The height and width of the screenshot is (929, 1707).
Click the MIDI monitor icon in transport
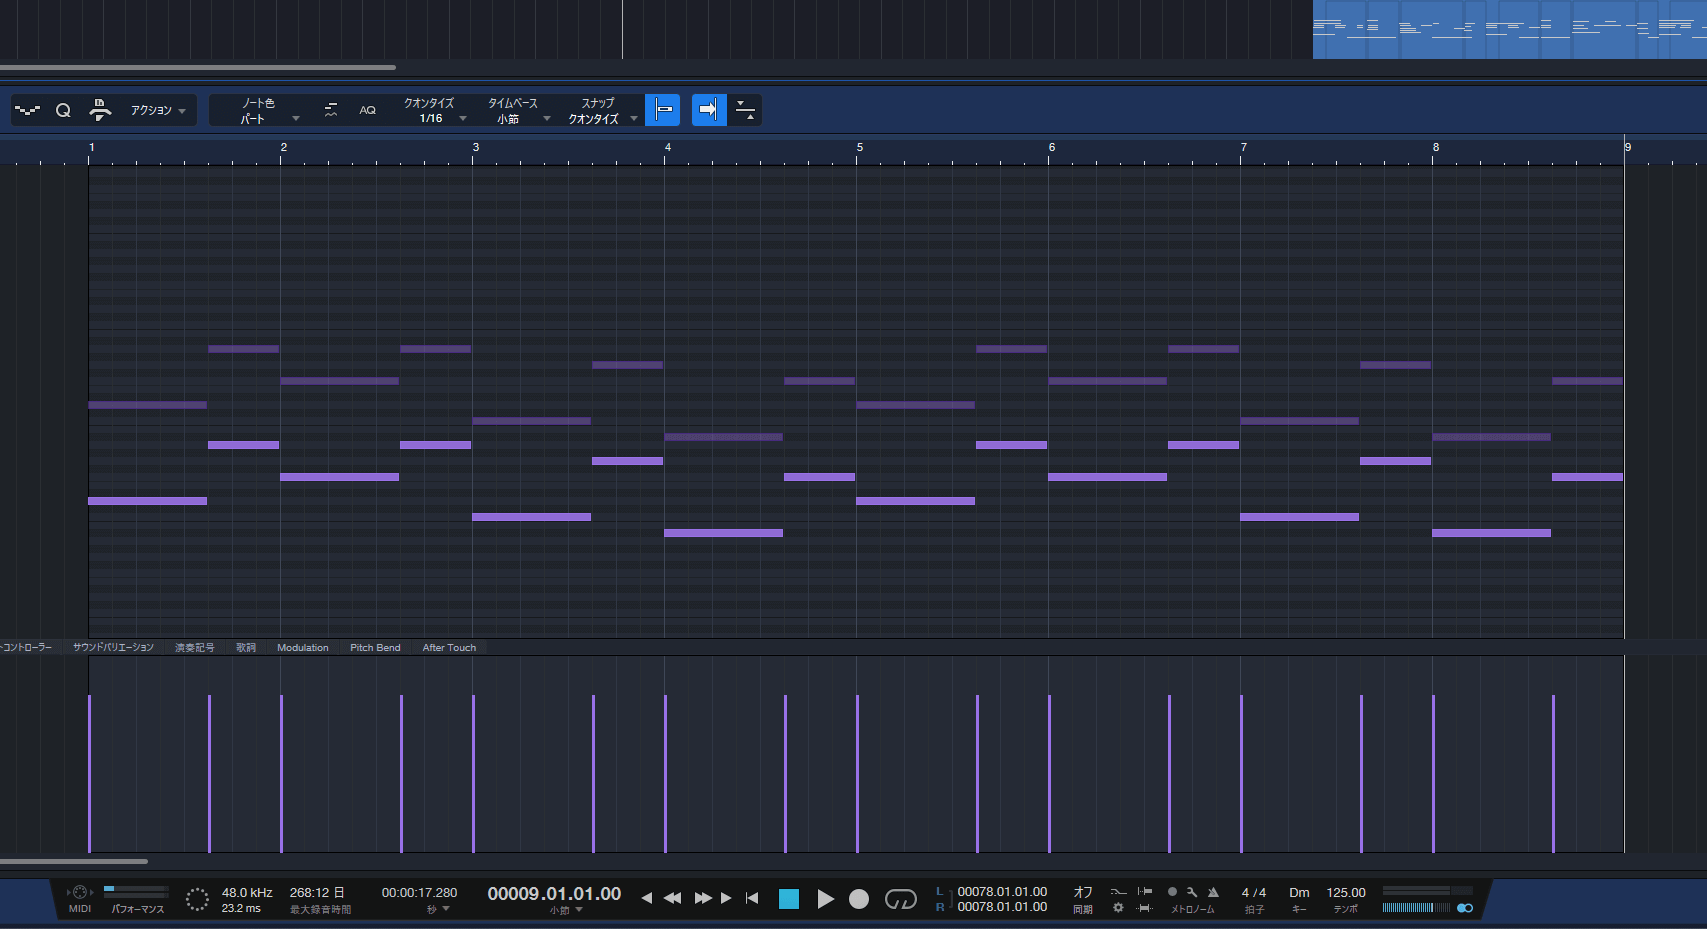click(79, 892)
